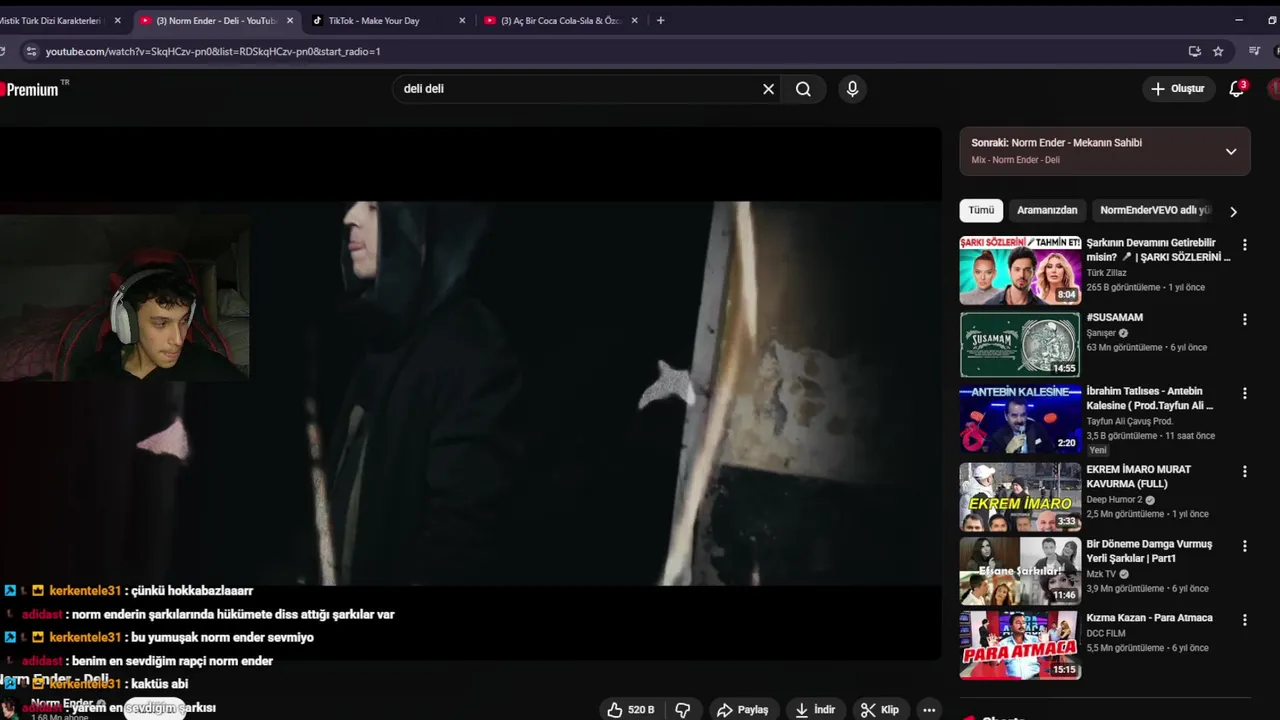Clear the search box text with X
The width and height of the screenshot is (1280, 720).
point(768,89)
